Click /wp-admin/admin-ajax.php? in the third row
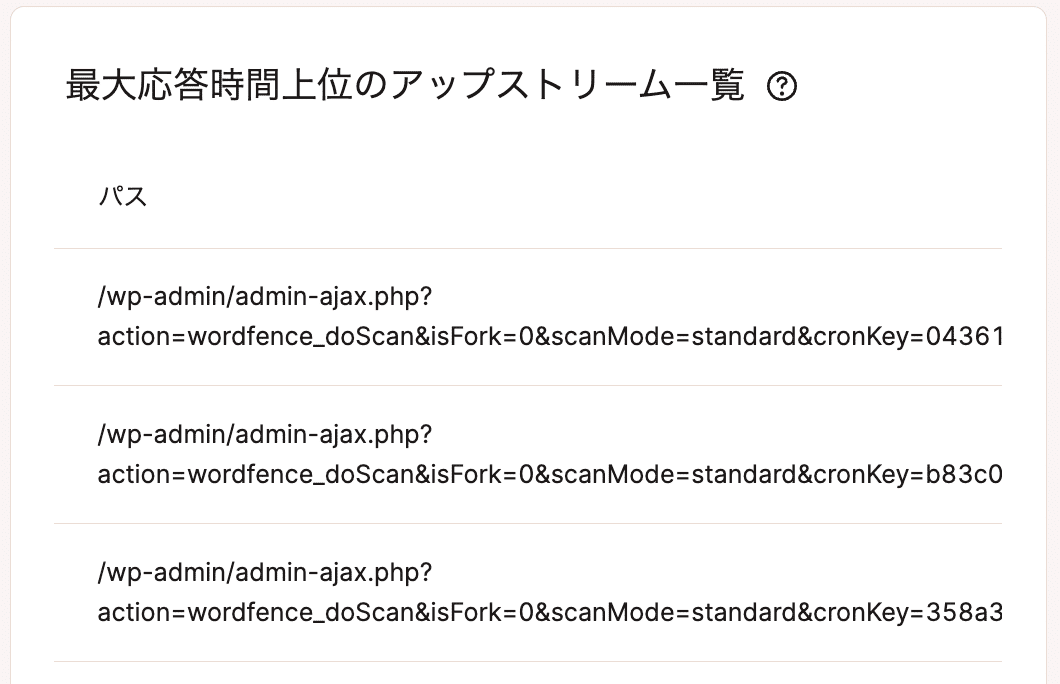1060x684 pixels. (265, 572)
